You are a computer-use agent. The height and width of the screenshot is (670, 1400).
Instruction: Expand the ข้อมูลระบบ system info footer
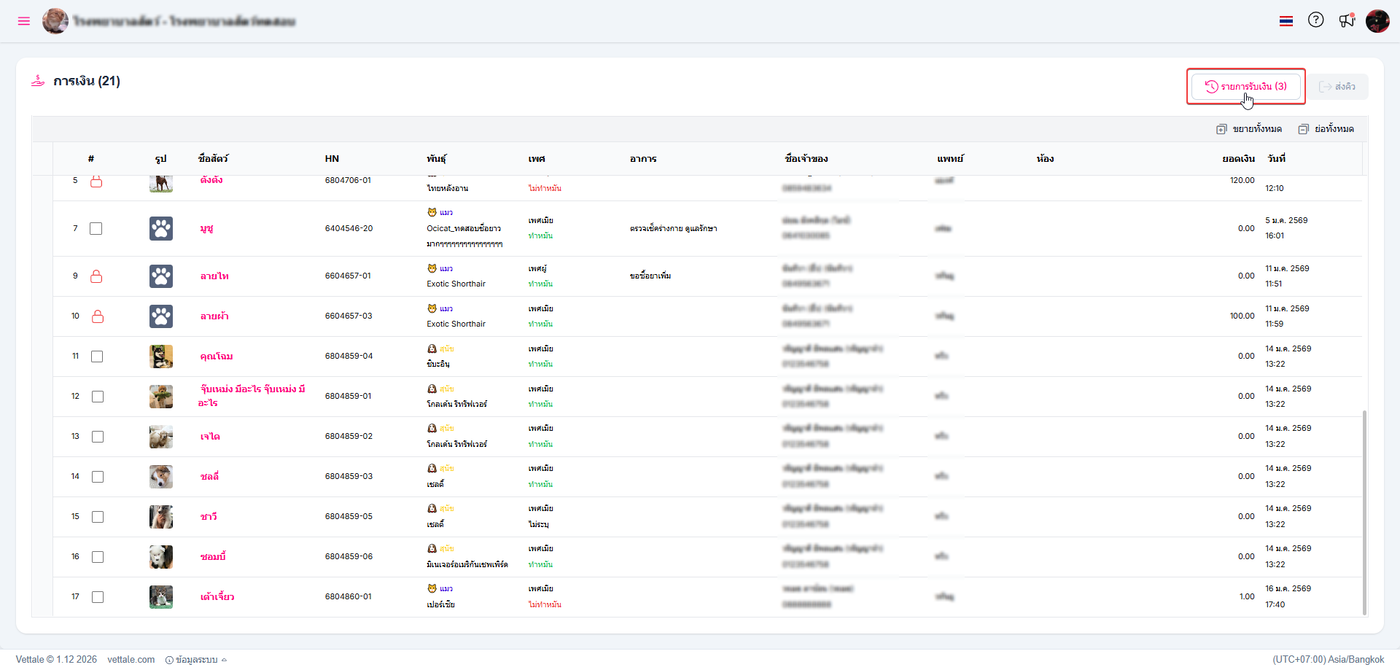click(x=195, y=660)
